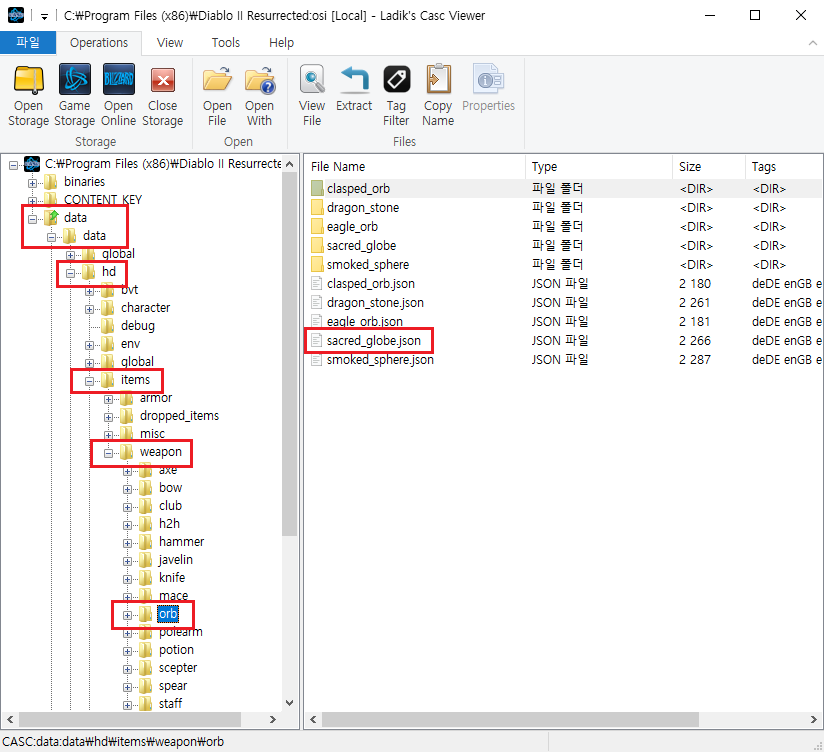Select the bow folder in tree
This screenshot has width=824, height=753.
point(170,488)
